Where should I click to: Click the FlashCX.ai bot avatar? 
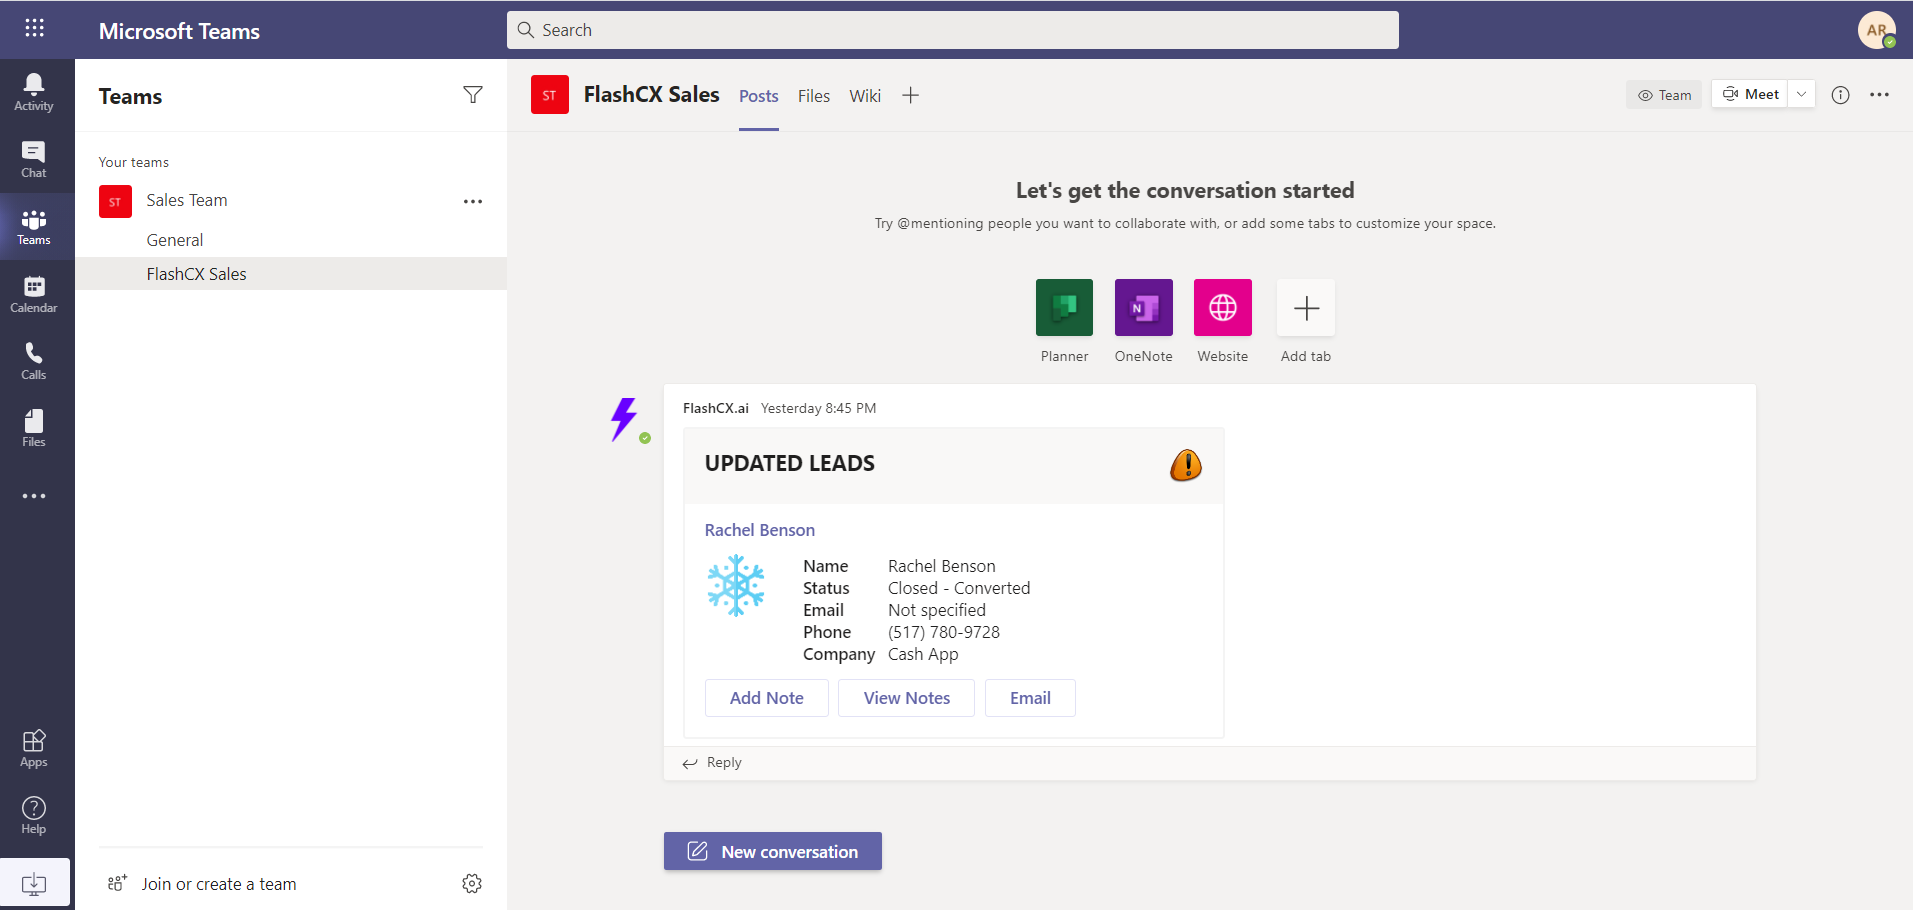pyautogui.click(x=626, y=419)
